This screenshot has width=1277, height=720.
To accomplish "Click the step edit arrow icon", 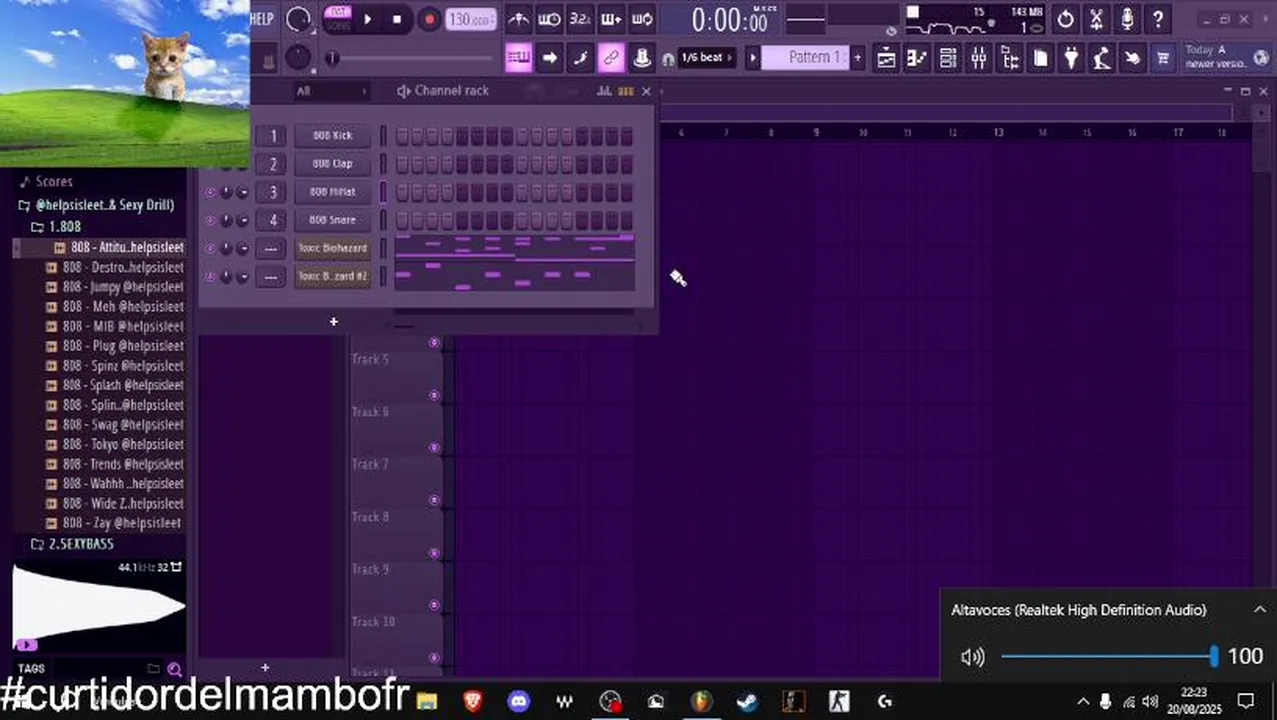I will click(x=549, y=58).
